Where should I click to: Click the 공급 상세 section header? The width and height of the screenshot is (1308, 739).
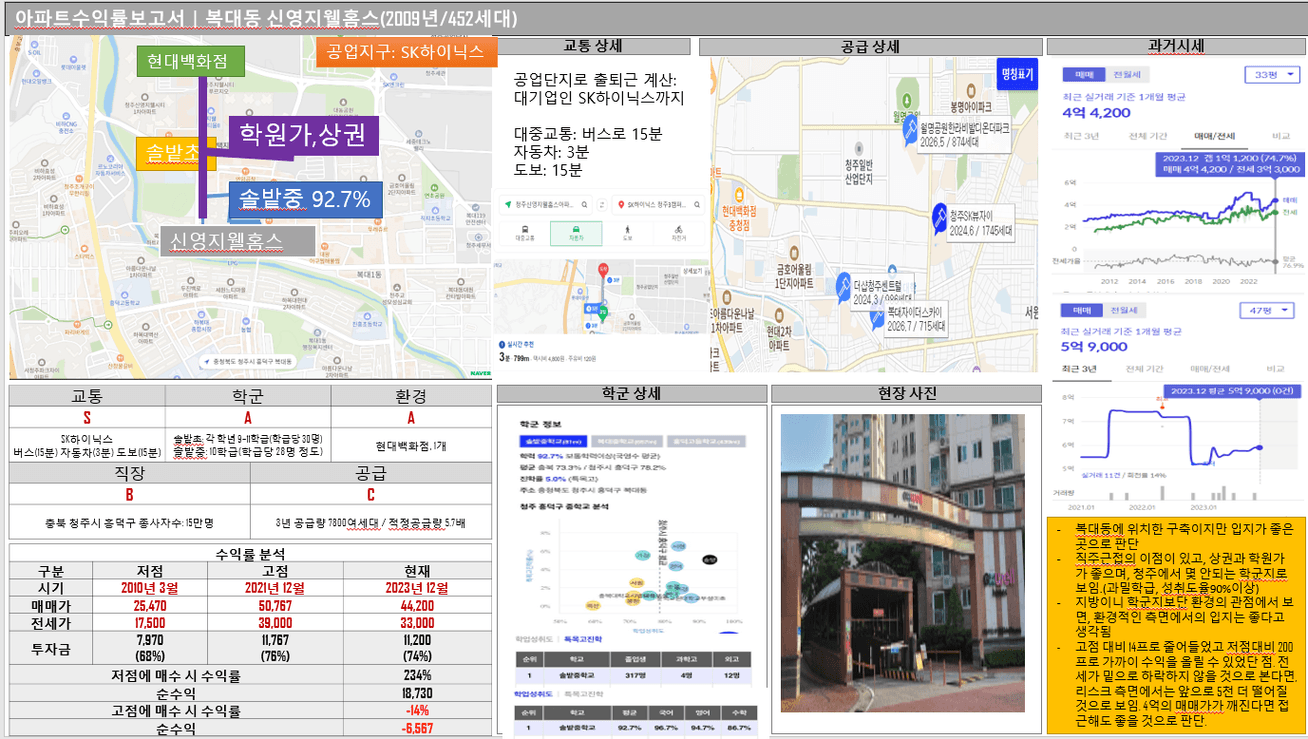click(870, 46)
